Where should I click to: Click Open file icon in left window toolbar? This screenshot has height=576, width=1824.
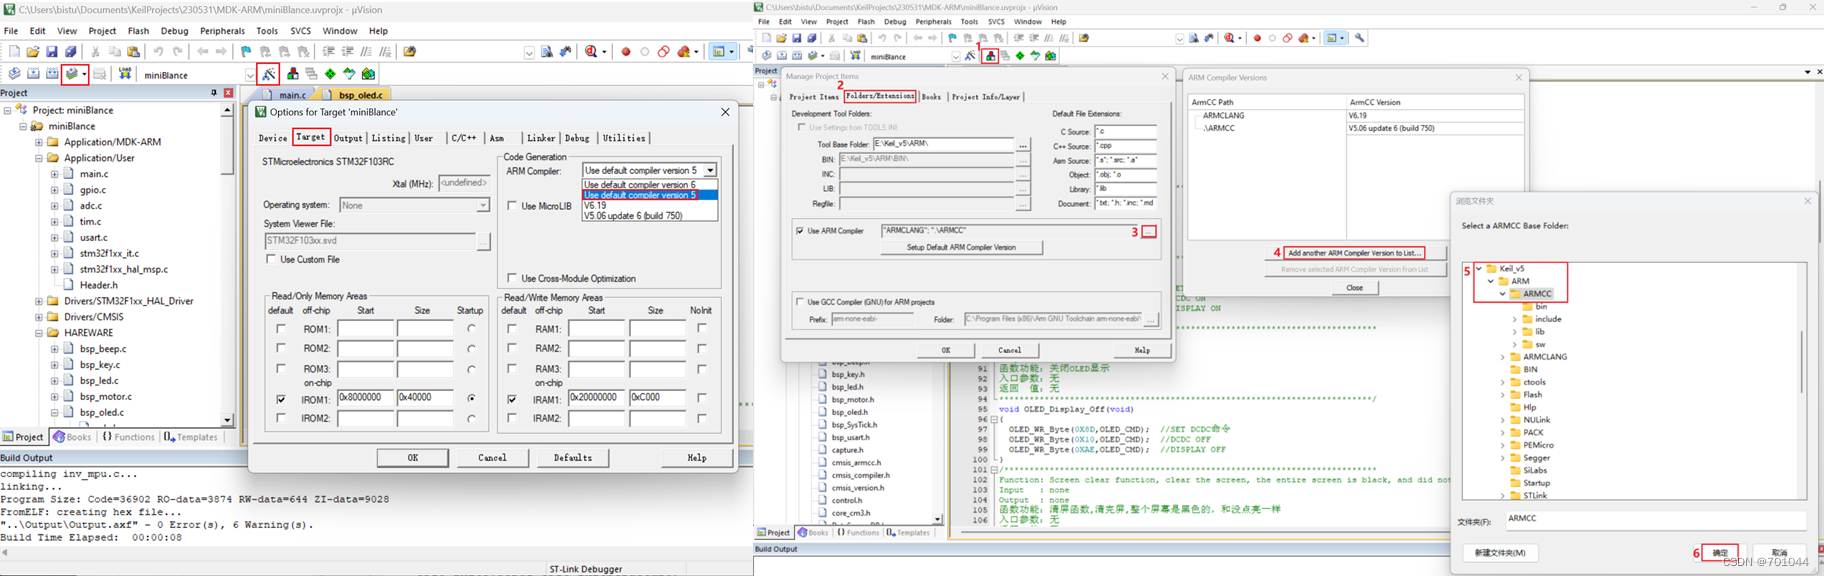(33, 51)
